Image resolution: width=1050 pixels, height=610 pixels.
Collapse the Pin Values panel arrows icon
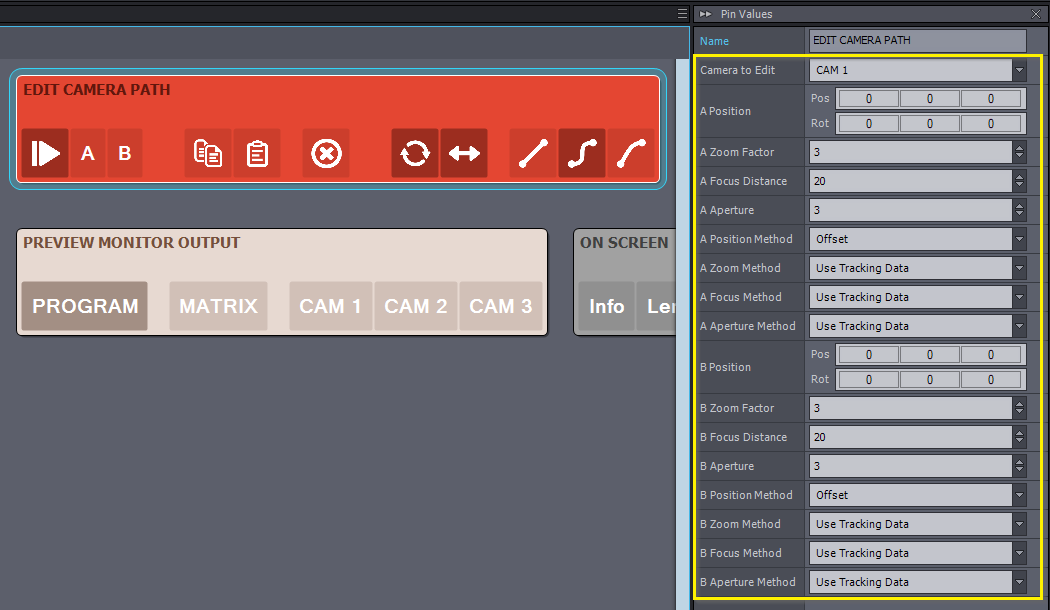[706, 14]
